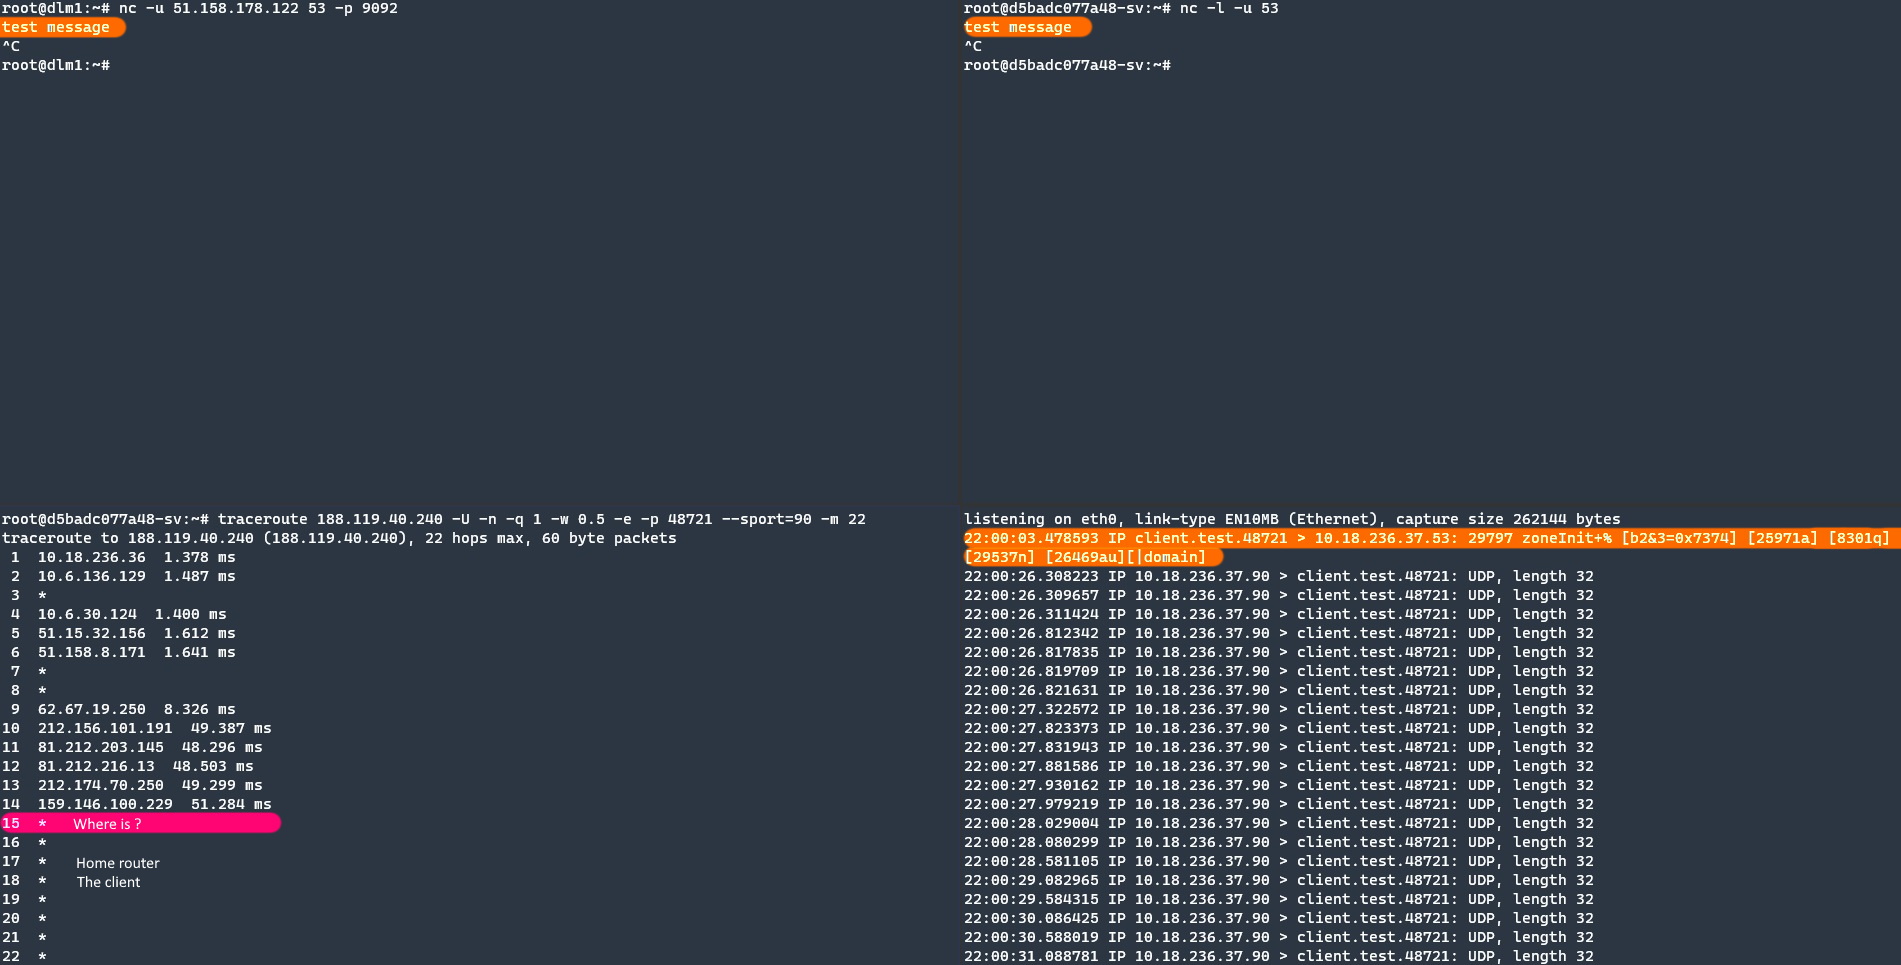Click the 'traceroute to 188.119.40.240' header line
This screenshot has height=965, width=1901.
(x=339, y=538)
